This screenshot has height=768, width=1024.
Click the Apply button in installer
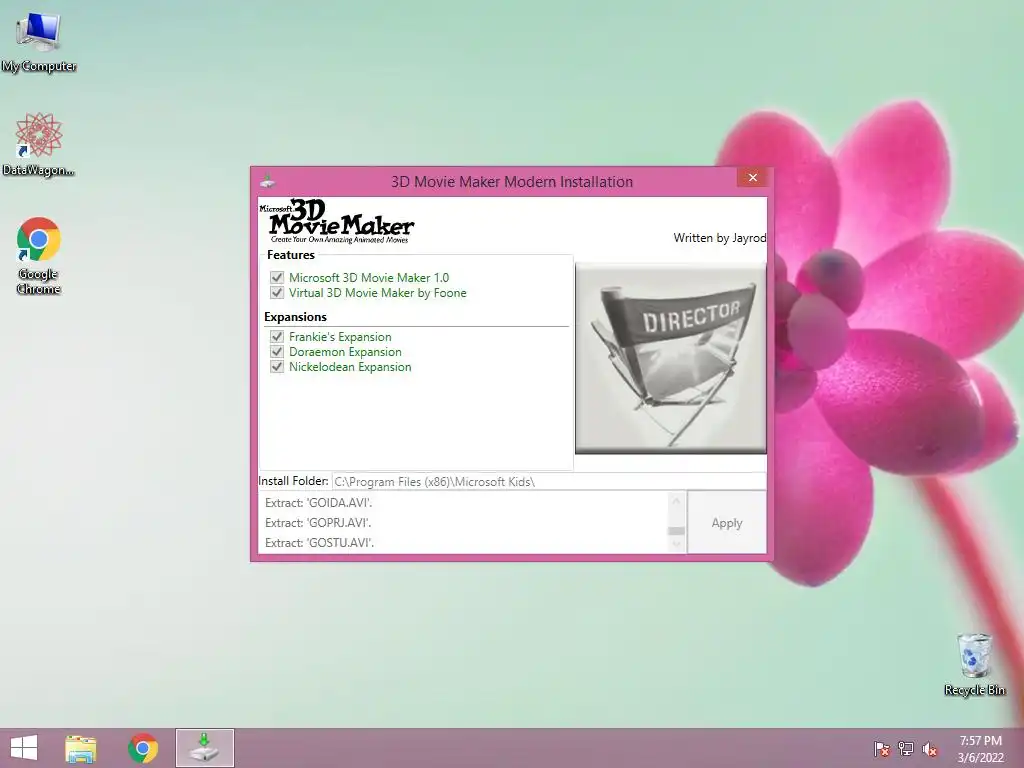coord(727,522)
